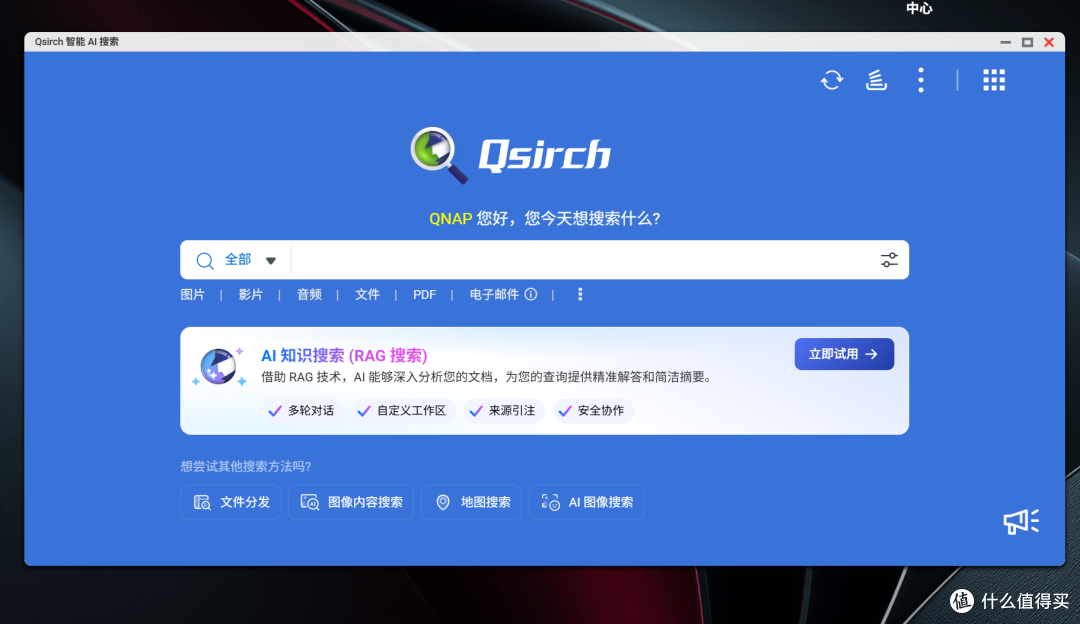Screen dimensions: 1080x624
Task: Click the AI knowledge search globe icon
Action: 219,366
